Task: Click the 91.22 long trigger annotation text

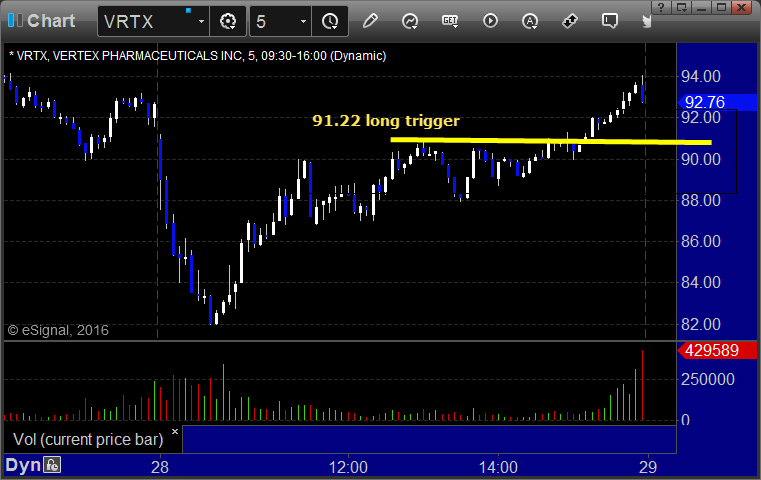Action: click(386, 120)
